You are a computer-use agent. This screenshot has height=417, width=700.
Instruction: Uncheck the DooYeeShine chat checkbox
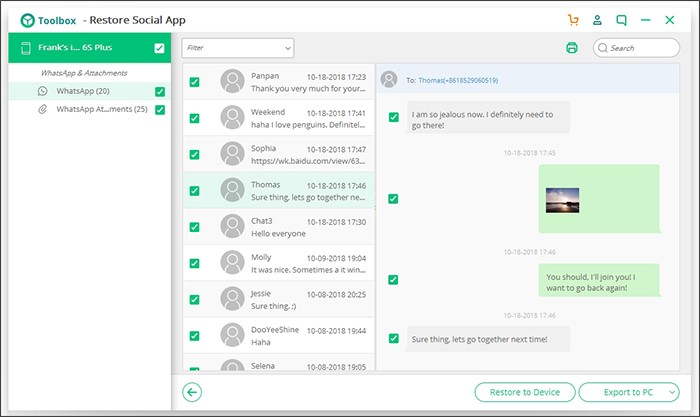(194, 336)
